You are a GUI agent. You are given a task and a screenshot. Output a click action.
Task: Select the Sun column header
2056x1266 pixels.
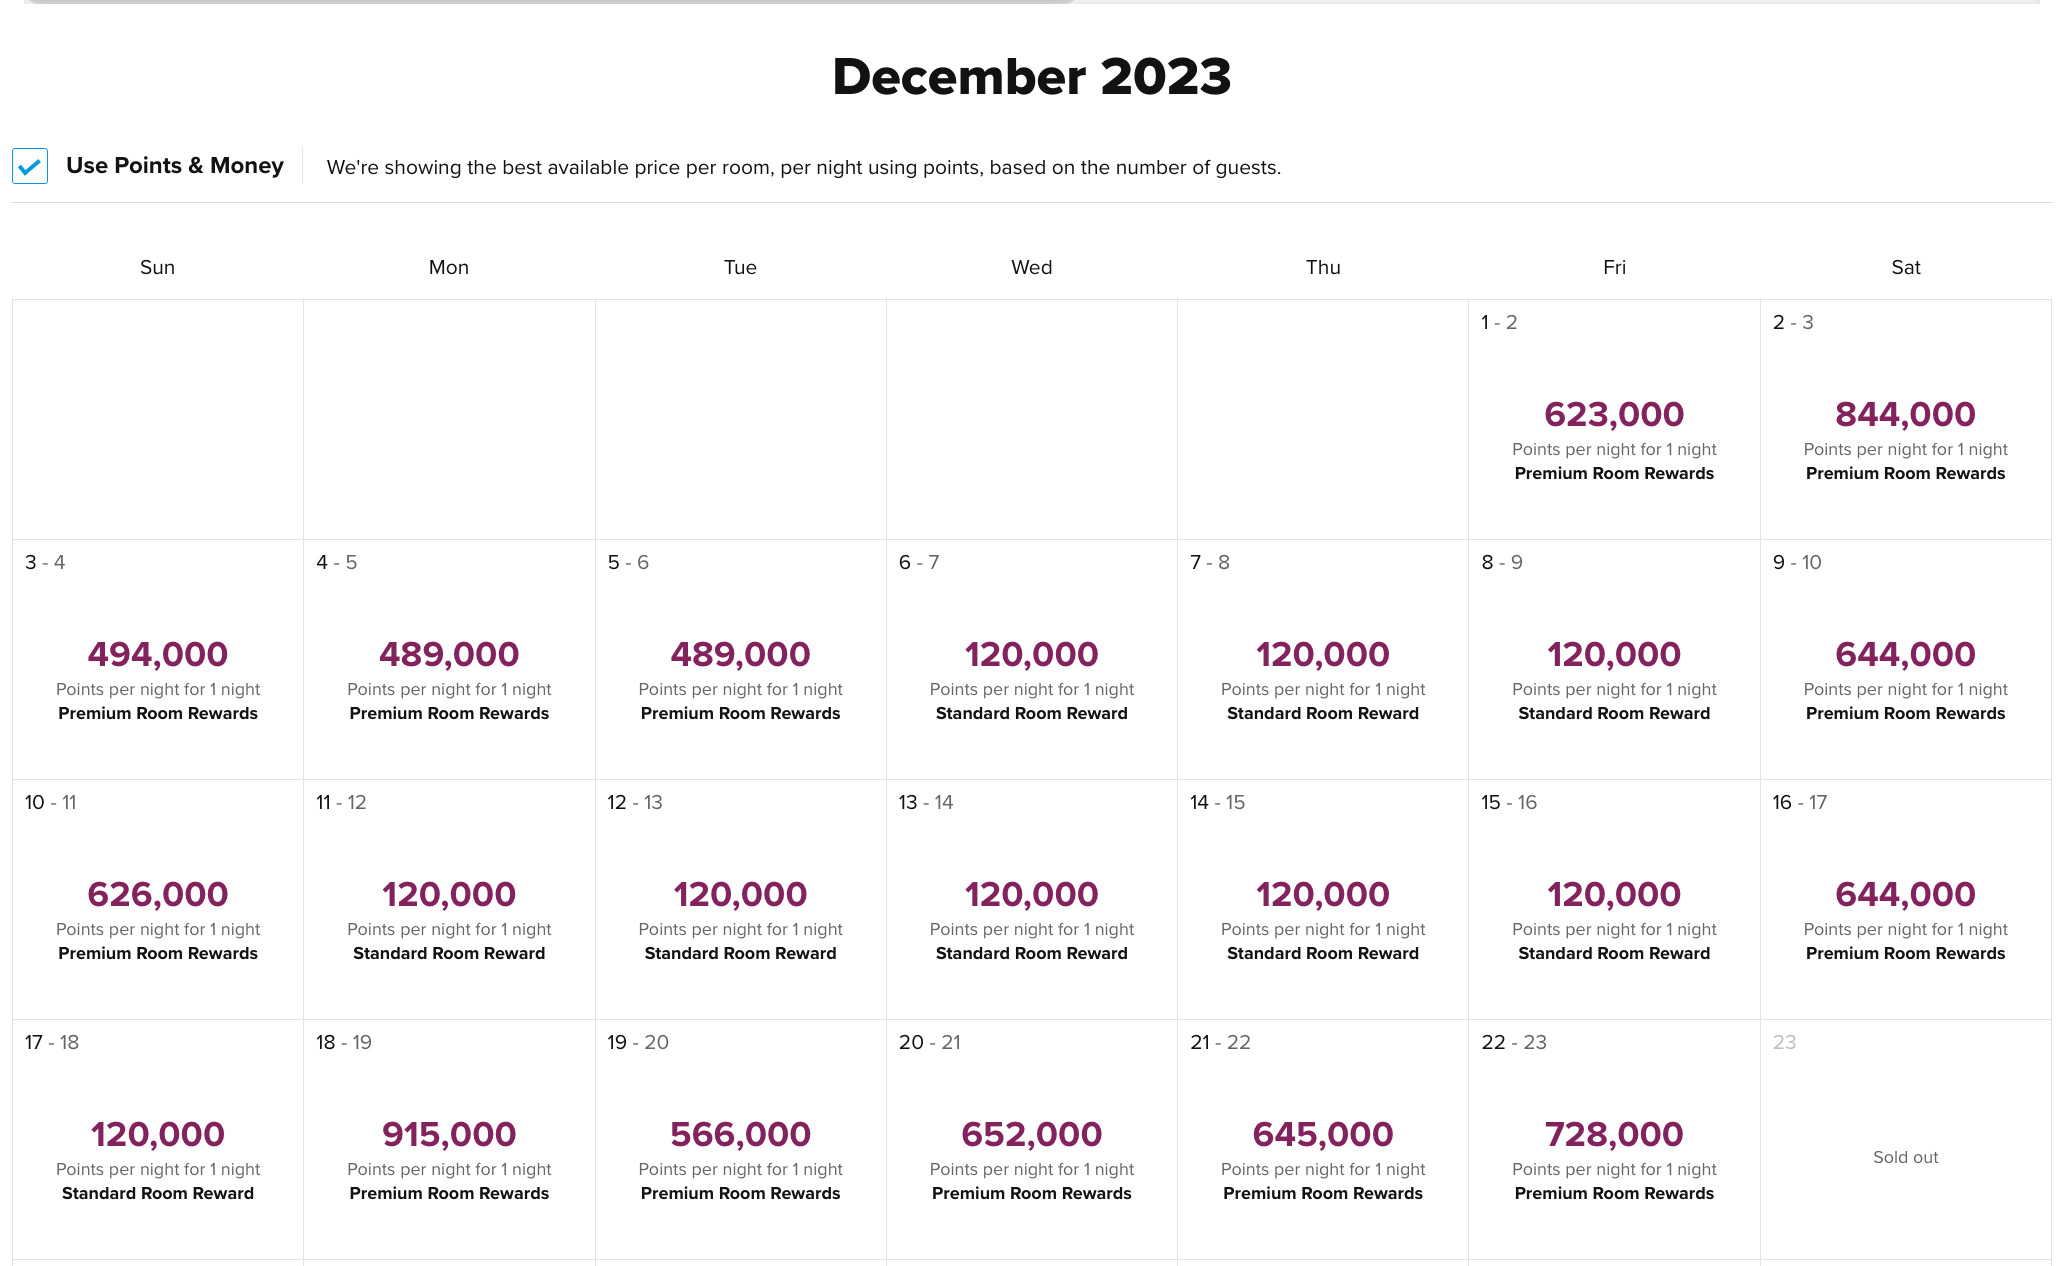point(157,267)
